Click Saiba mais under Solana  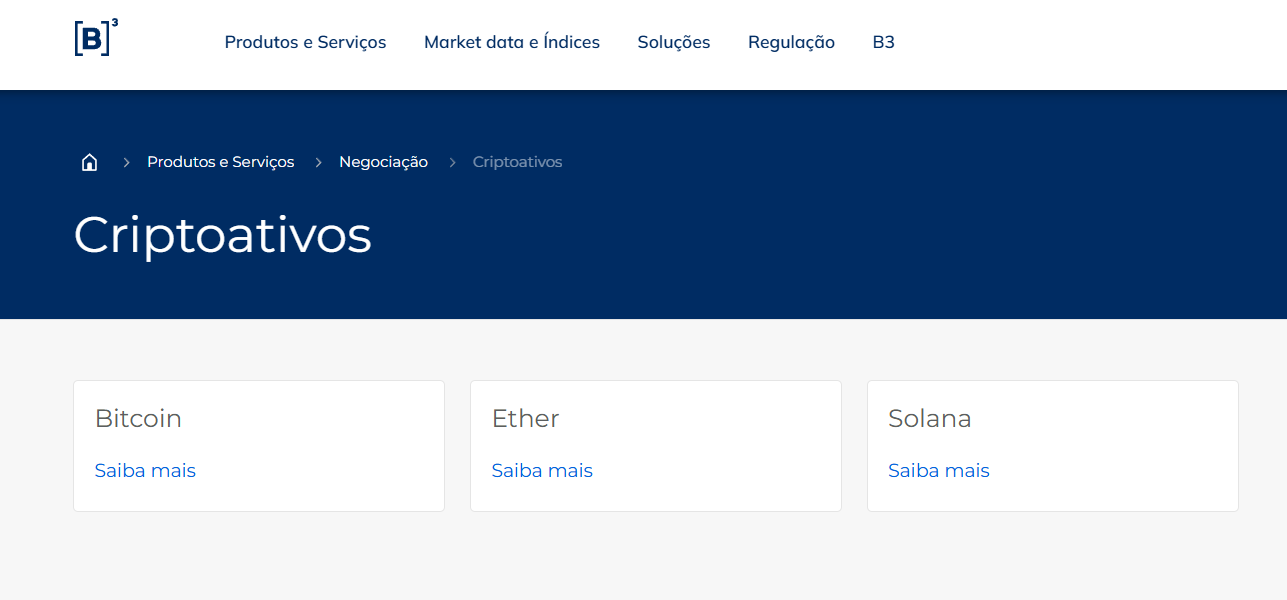939,470
